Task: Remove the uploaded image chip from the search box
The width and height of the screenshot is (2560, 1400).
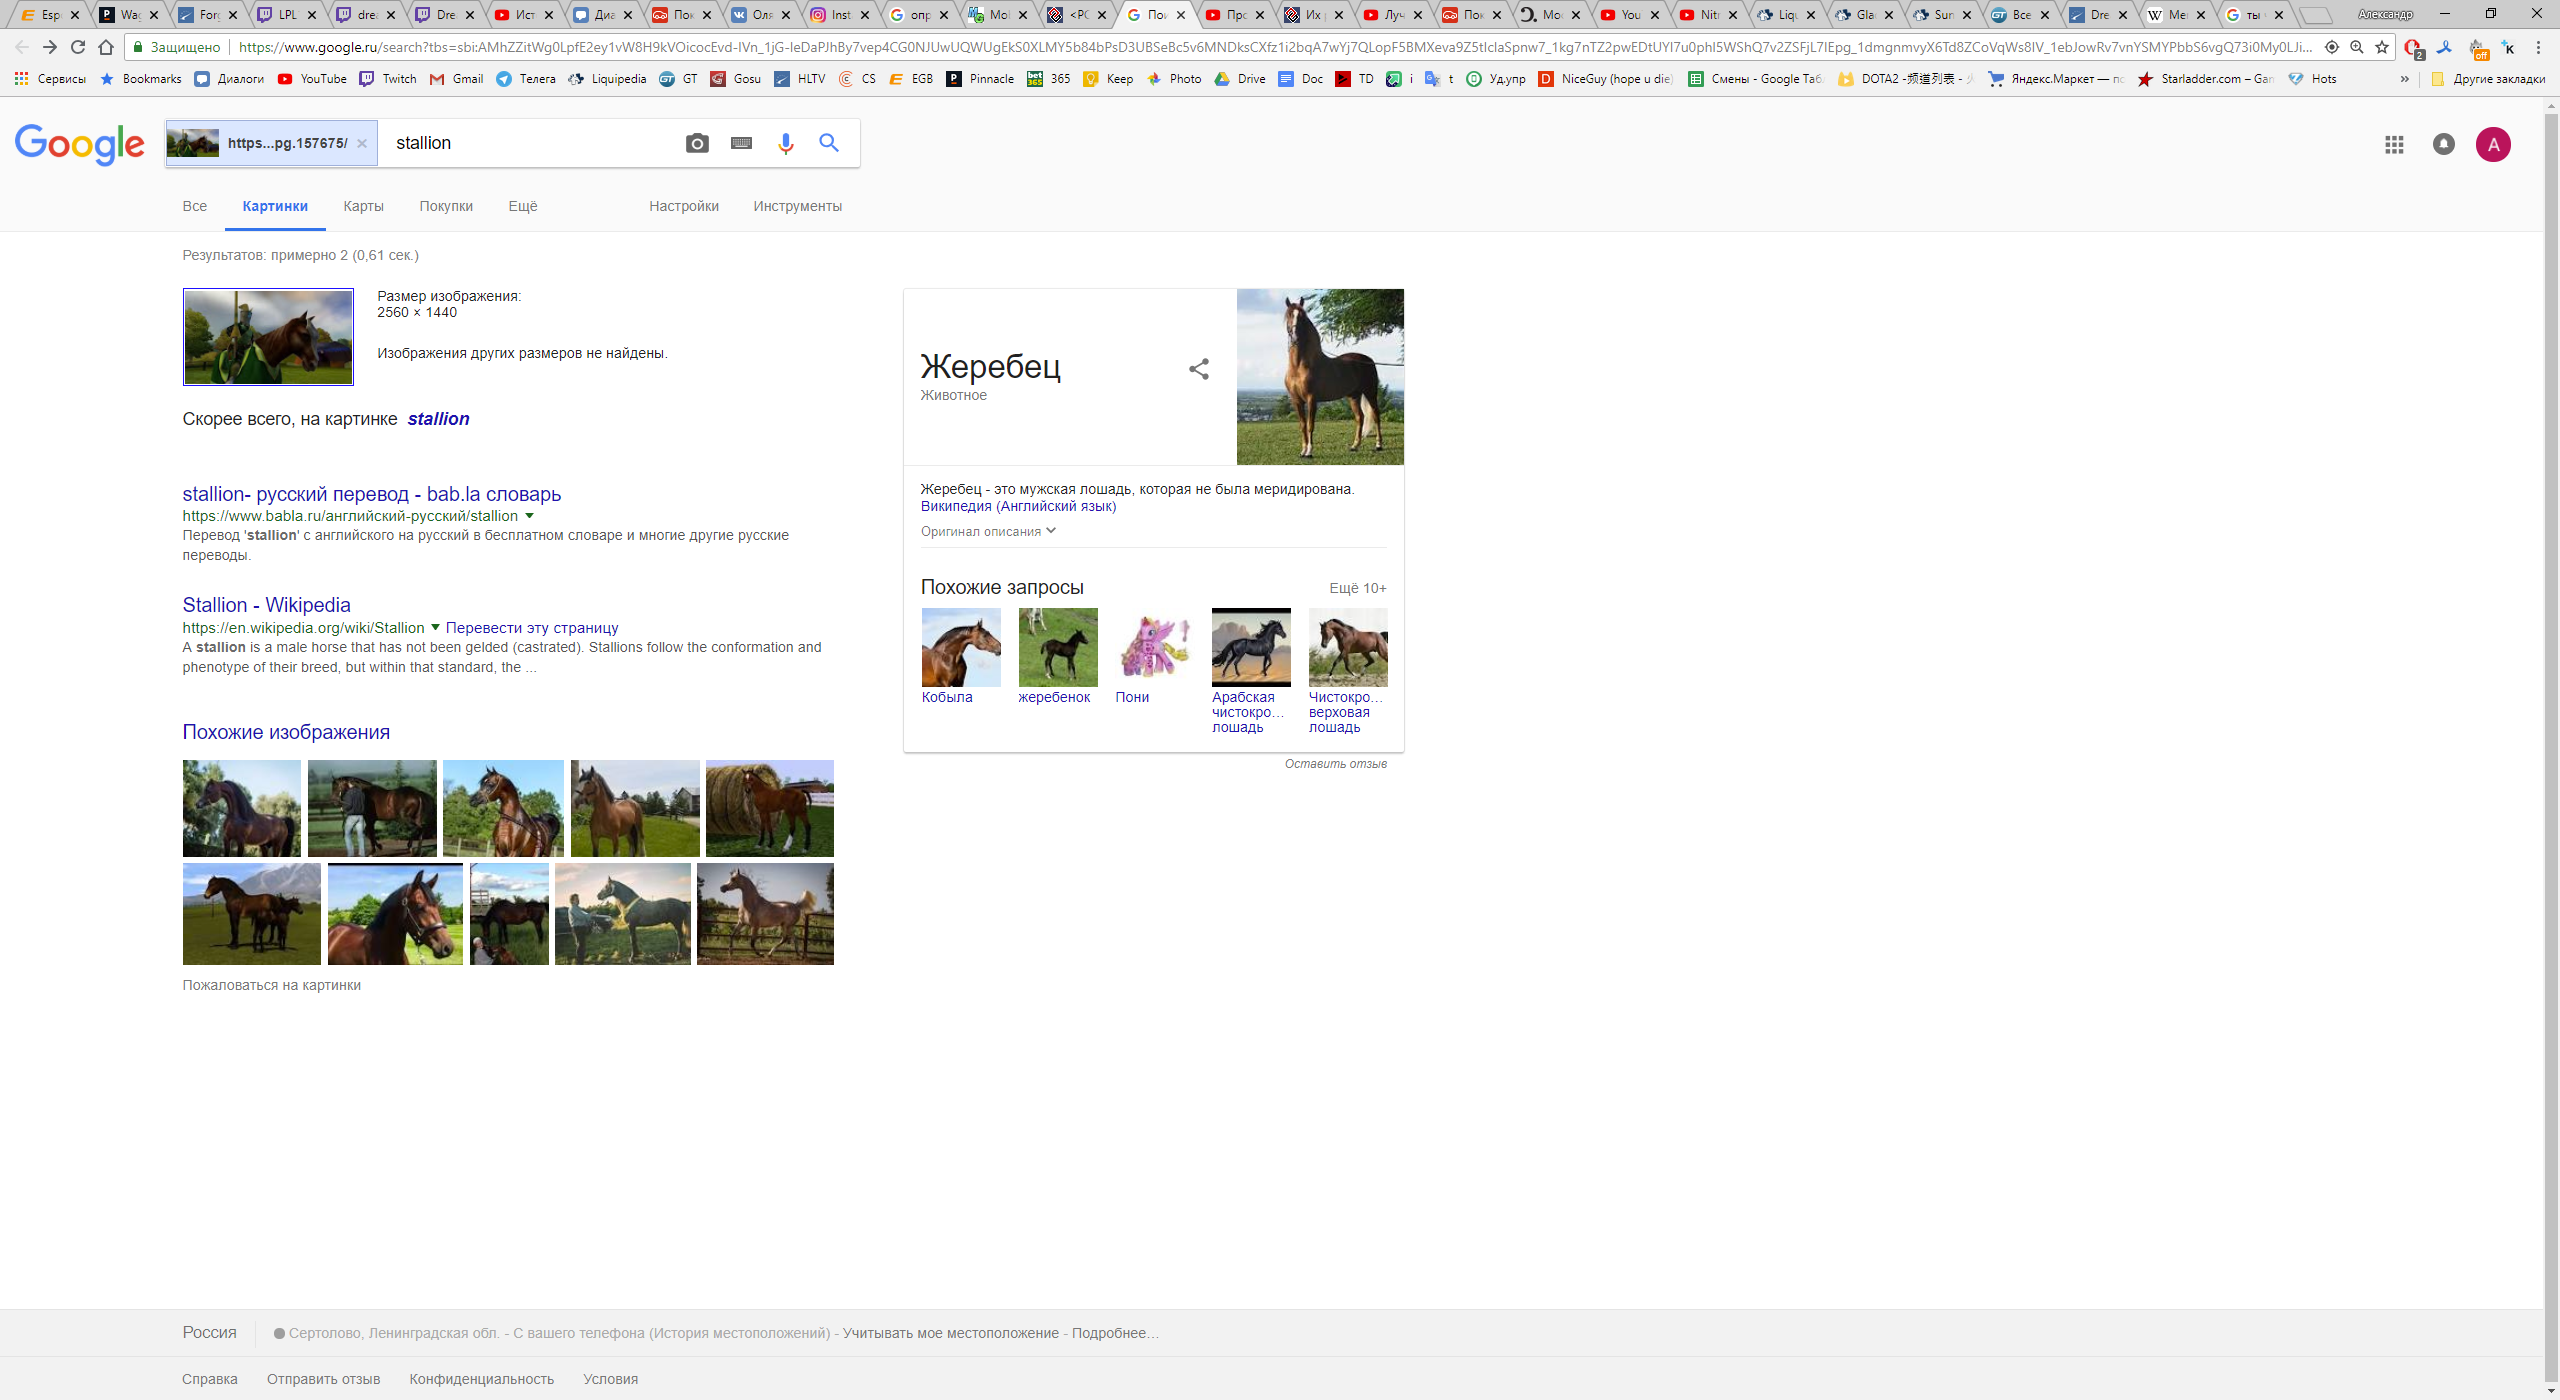Action: tap(362, 143)
